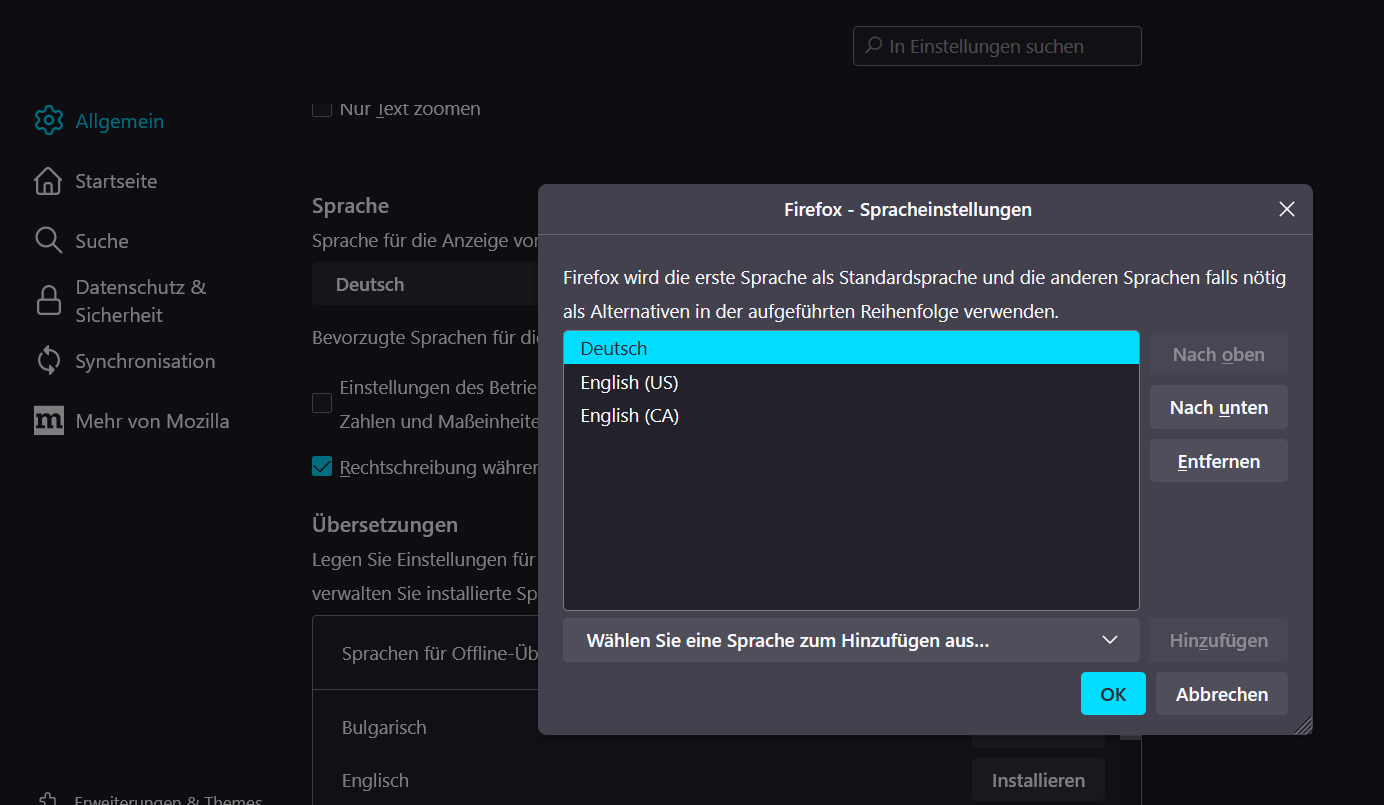1384x805 pixels.
Task: Select English (CA) in the language list
Action: point(851,415)
